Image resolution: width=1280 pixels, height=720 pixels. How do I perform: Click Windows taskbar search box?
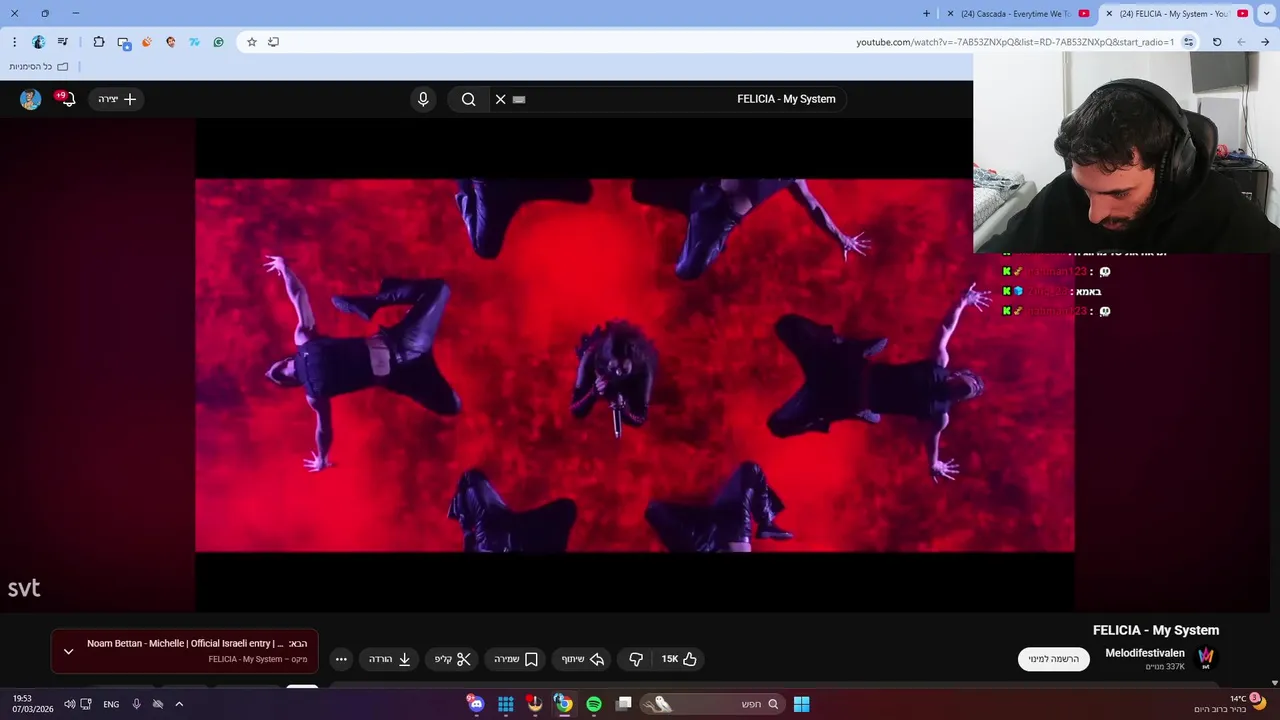click(713, 704)
